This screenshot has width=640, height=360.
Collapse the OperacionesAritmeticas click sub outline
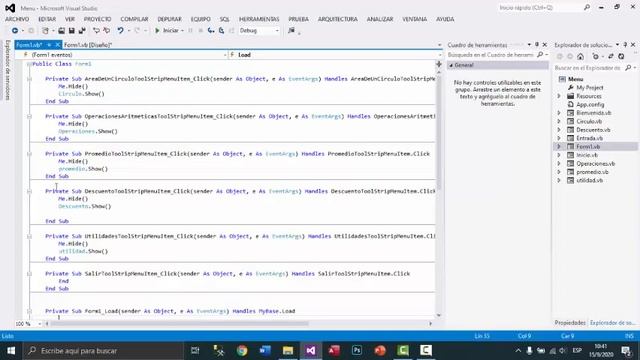point(29,116)
